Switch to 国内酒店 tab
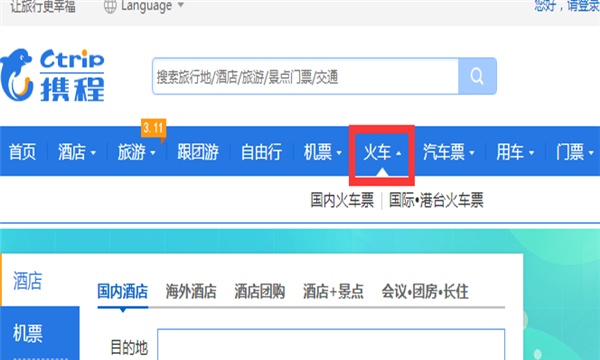Screen dimensions: 600x360 (x=122, y=292)
